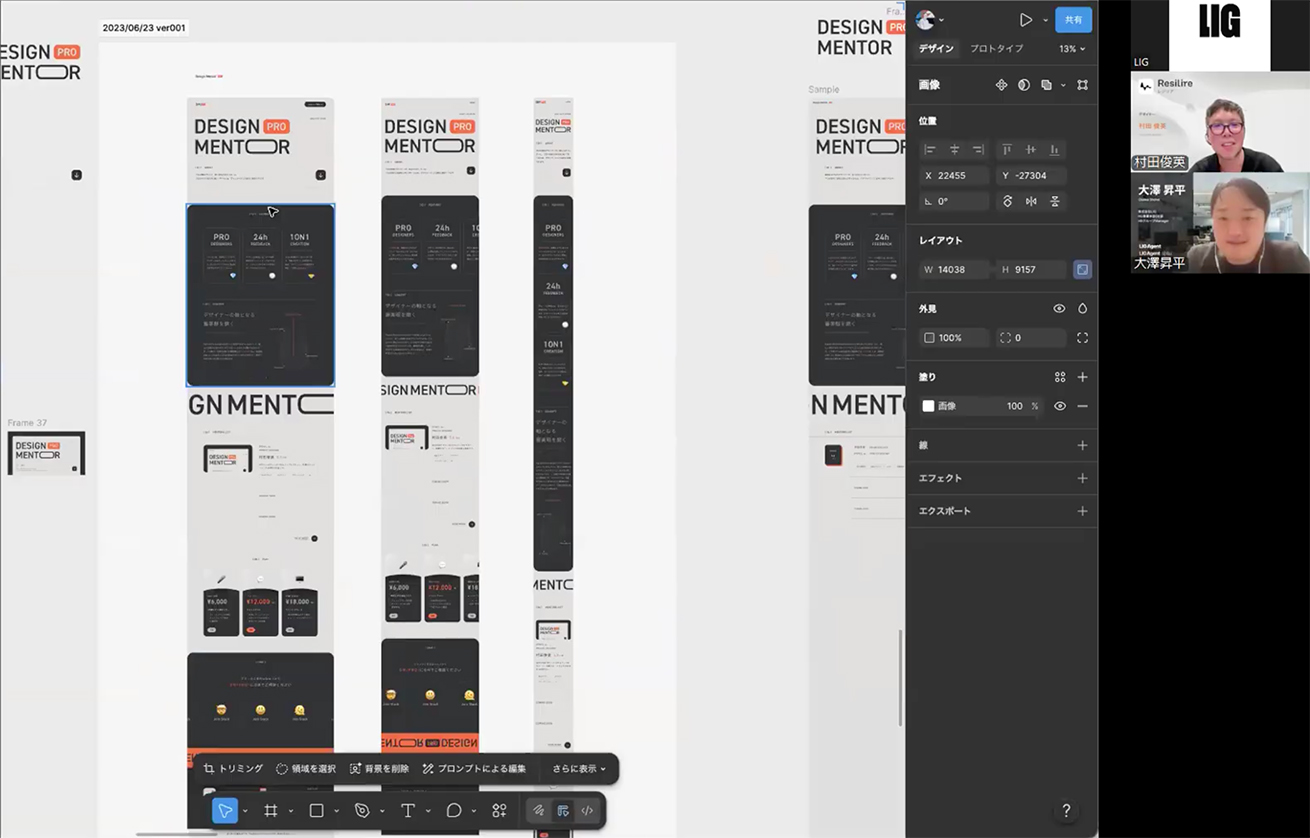Image resolution: width=1310 pixels, height=838 pixels.
Task: Click the flip horizontal icon
Action: coord(1031,201)
